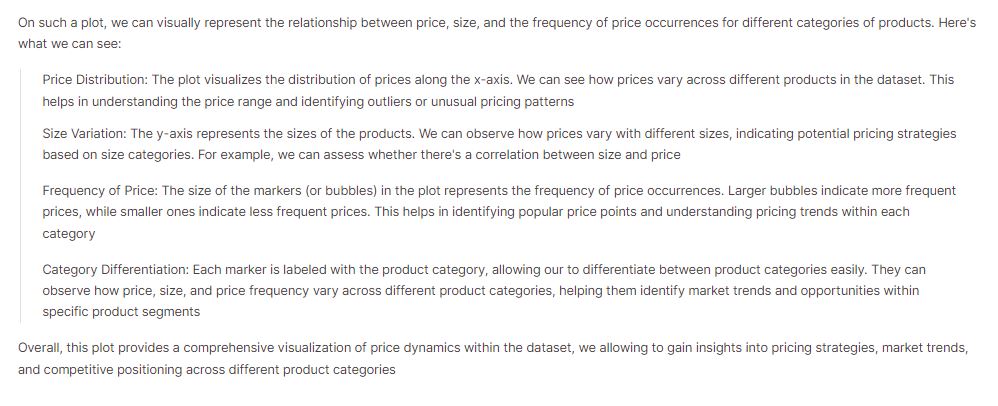
Task: Click the closing paragraph starting with 'Overall, this plot'
Action: (x=493, y=359)
